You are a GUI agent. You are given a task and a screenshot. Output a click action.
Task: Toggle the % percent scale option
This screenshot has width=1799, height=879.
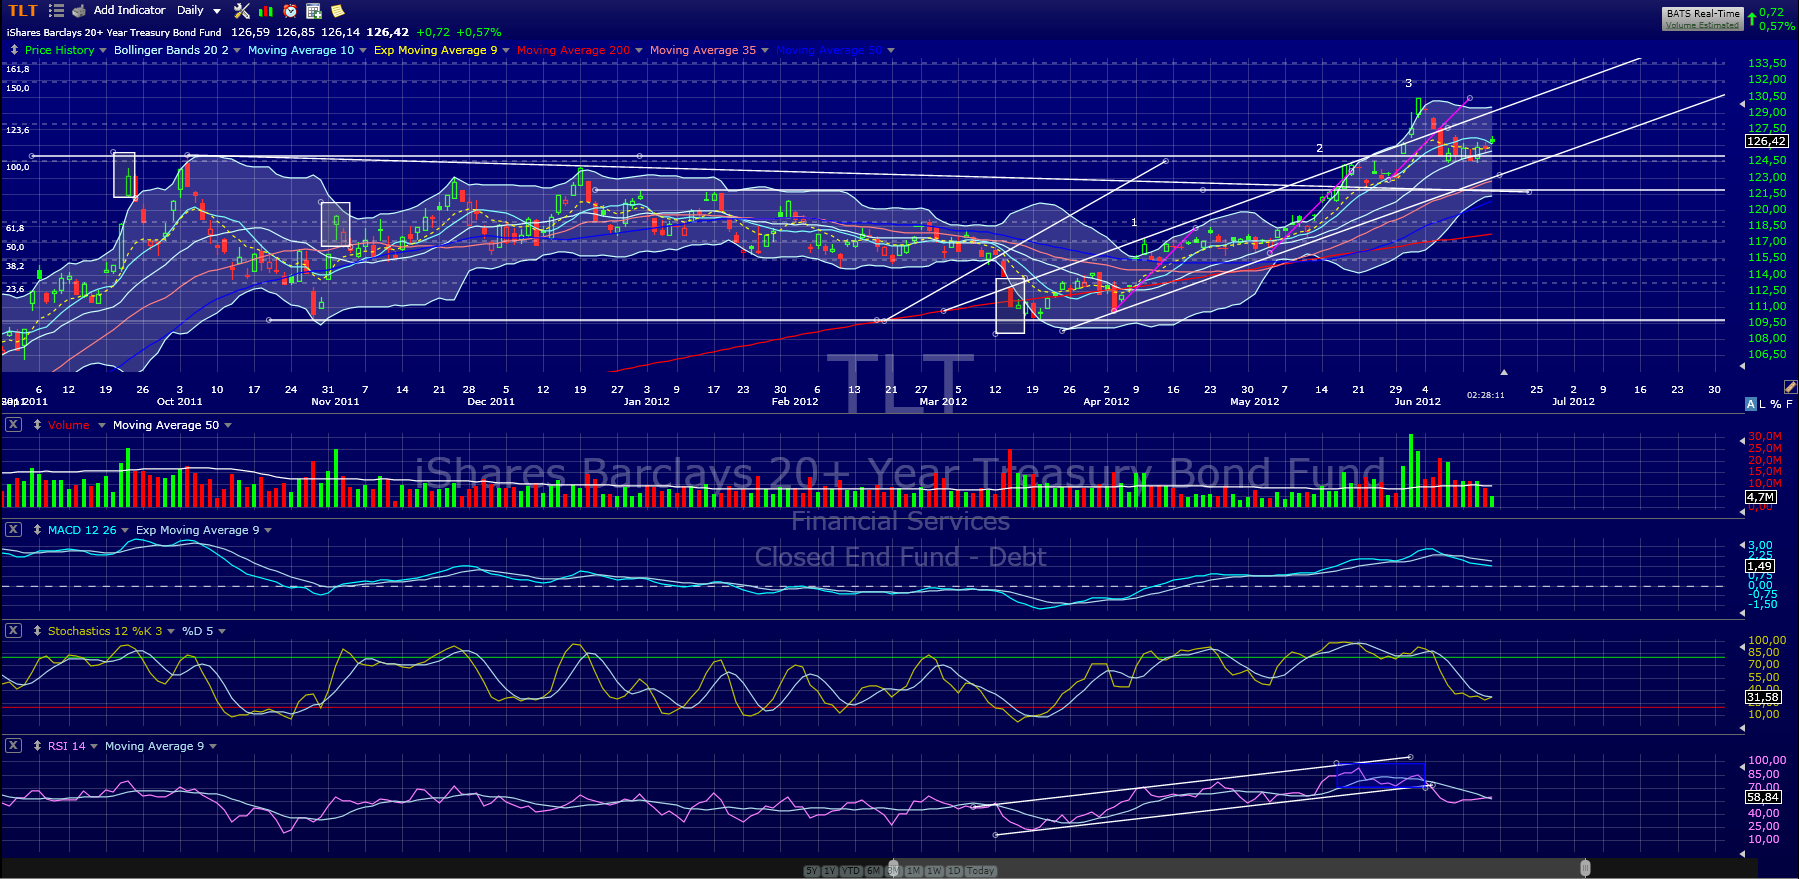click(1776, 404)
